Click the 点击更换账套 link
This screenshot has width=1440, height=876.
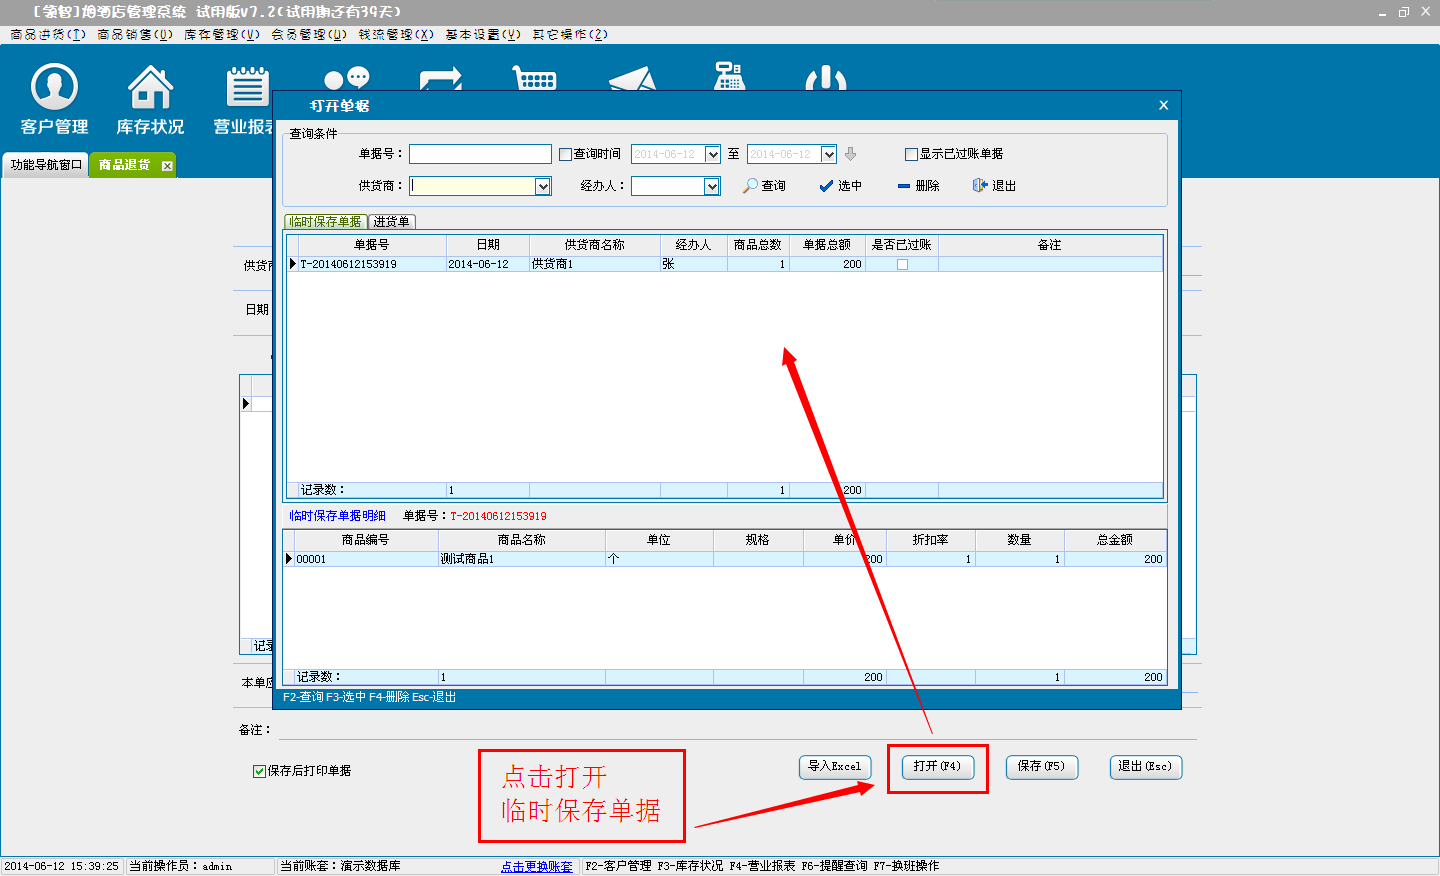[537, 866]
